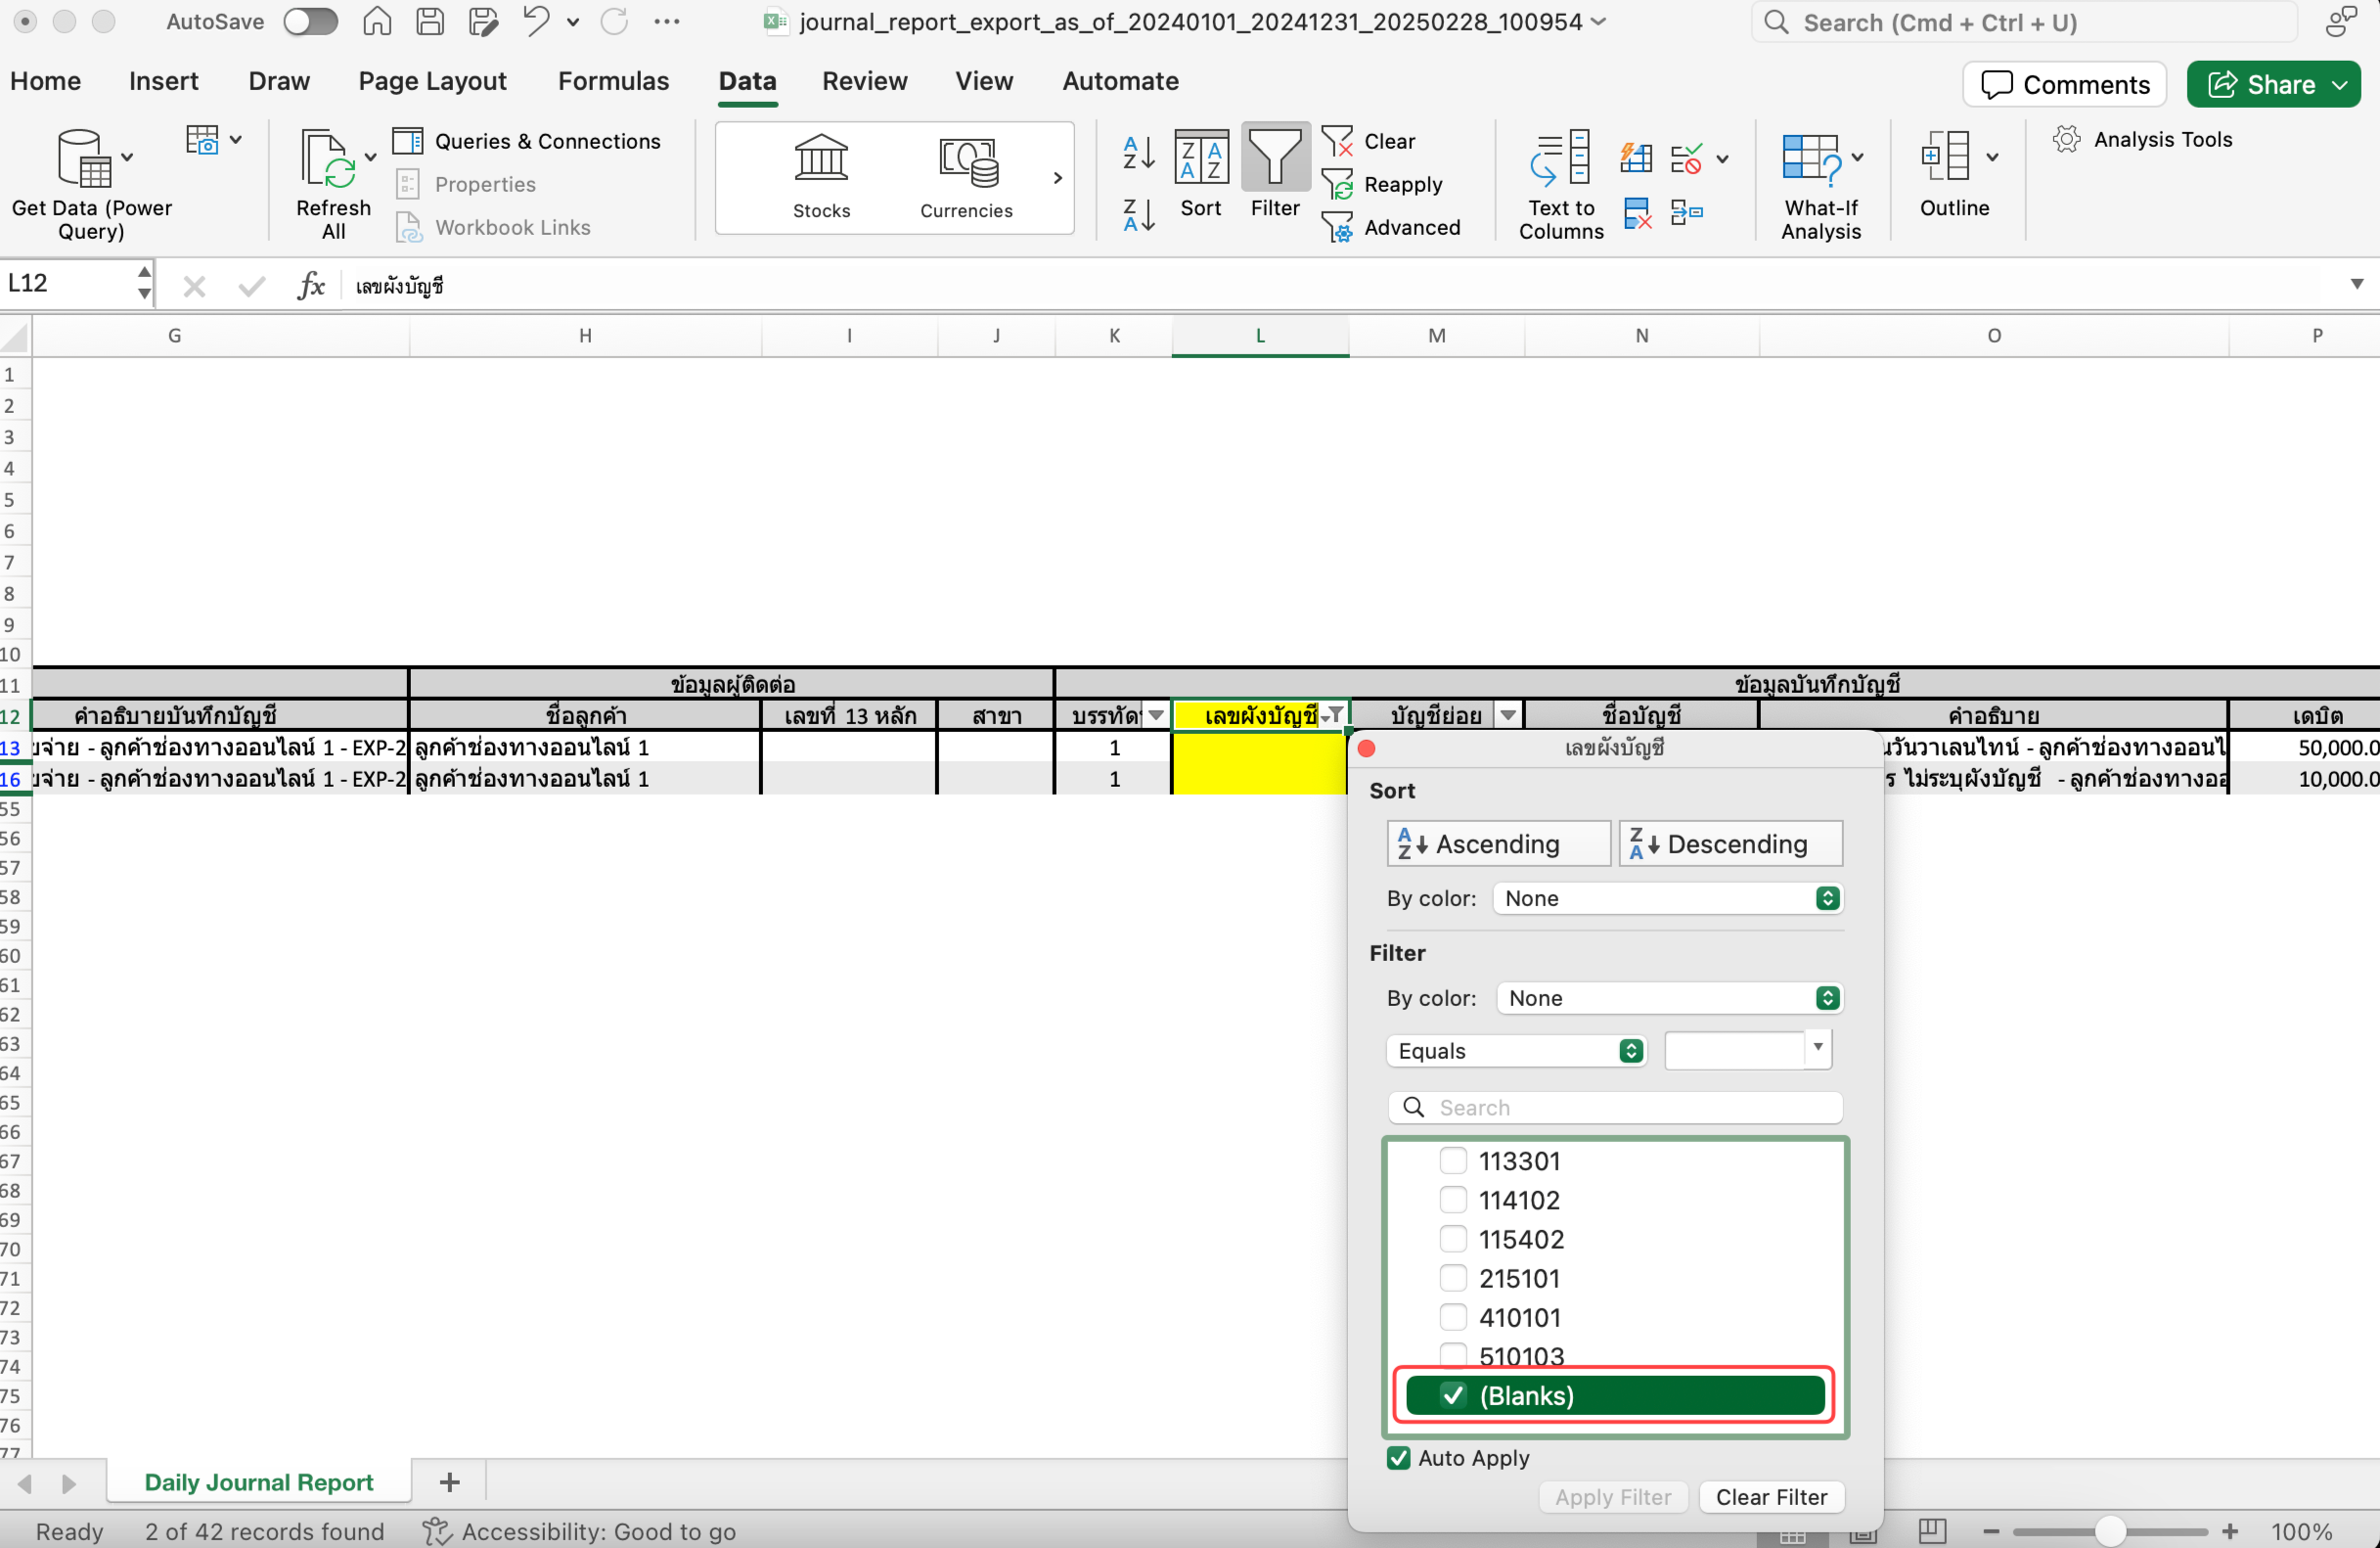
Task: Open What-If Analysis
Action: pos(1821,185)
